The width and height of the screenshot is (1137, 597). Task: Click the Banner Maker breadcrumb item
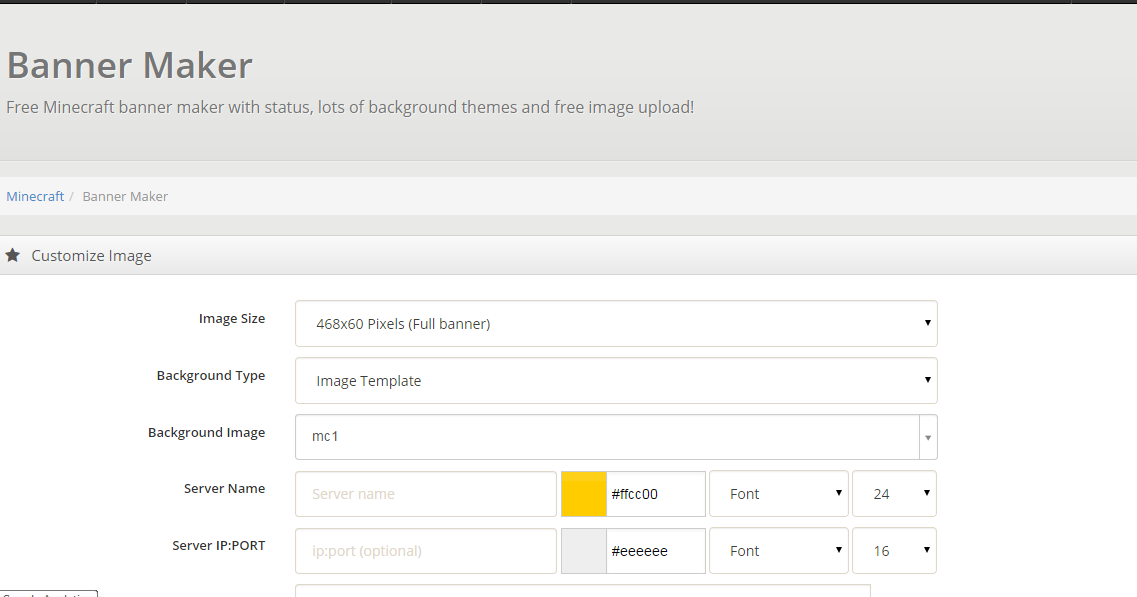coord(125,196)
